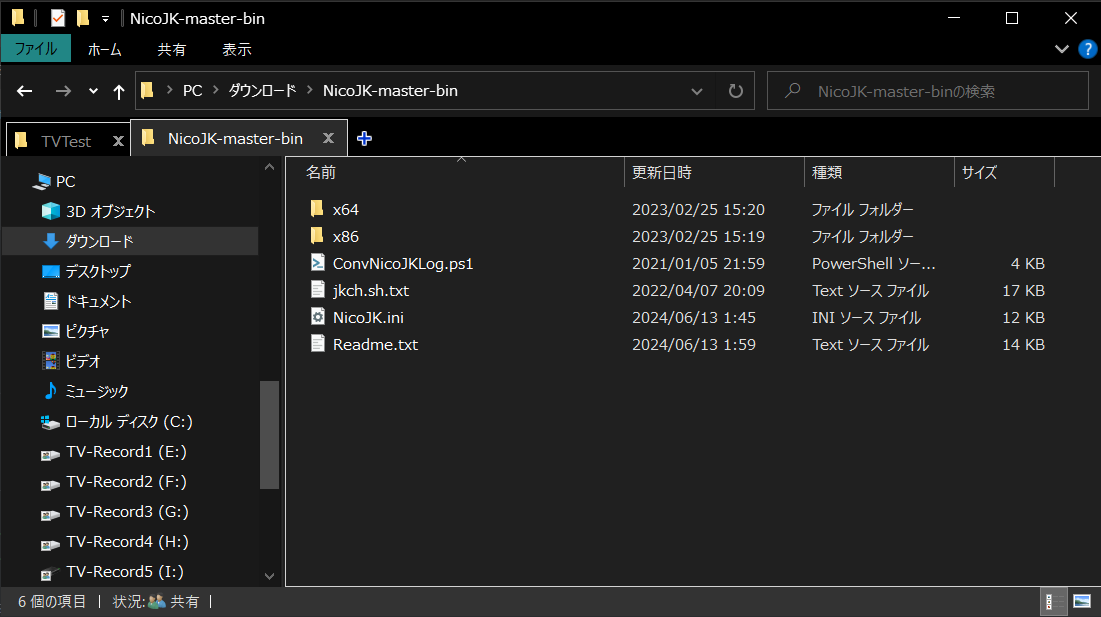
Task: Switch to details view layout icon
Action: (x=1054, y=602)
